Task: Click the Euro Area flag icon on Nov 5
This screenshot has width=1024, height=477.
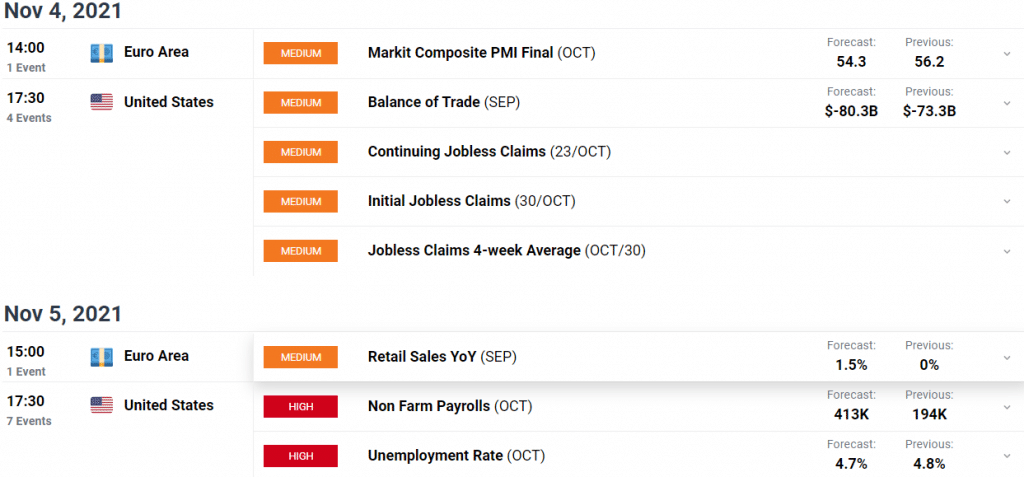Action: [x=101, y=357]
